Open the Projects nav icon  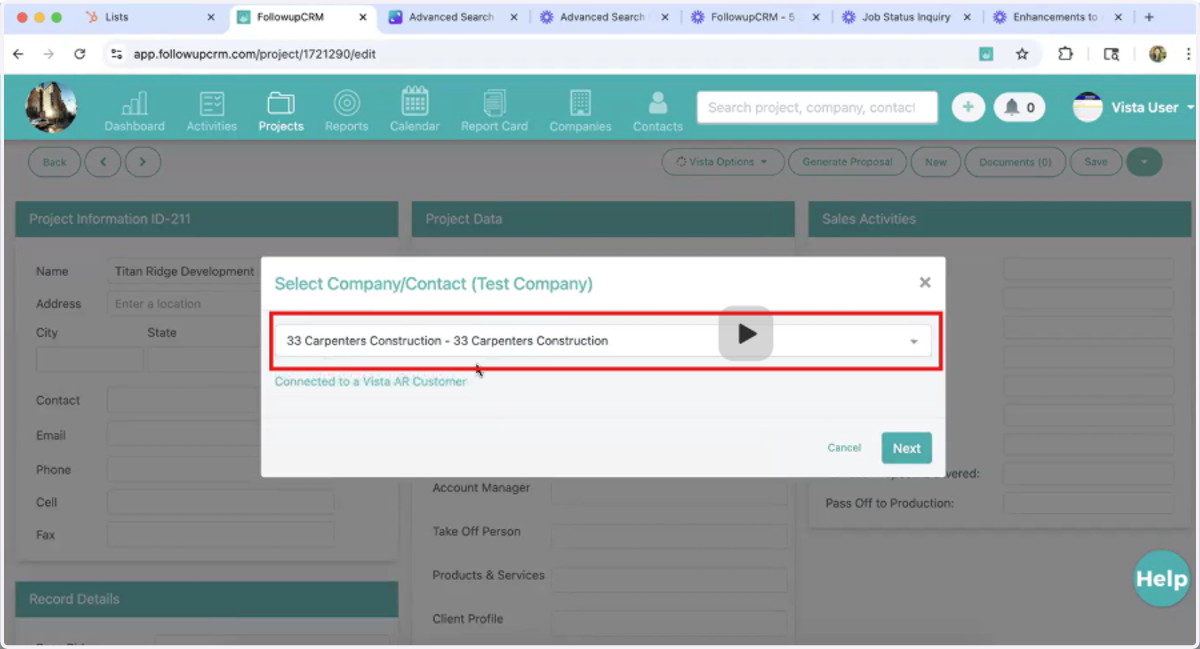[x=281, y=111]
